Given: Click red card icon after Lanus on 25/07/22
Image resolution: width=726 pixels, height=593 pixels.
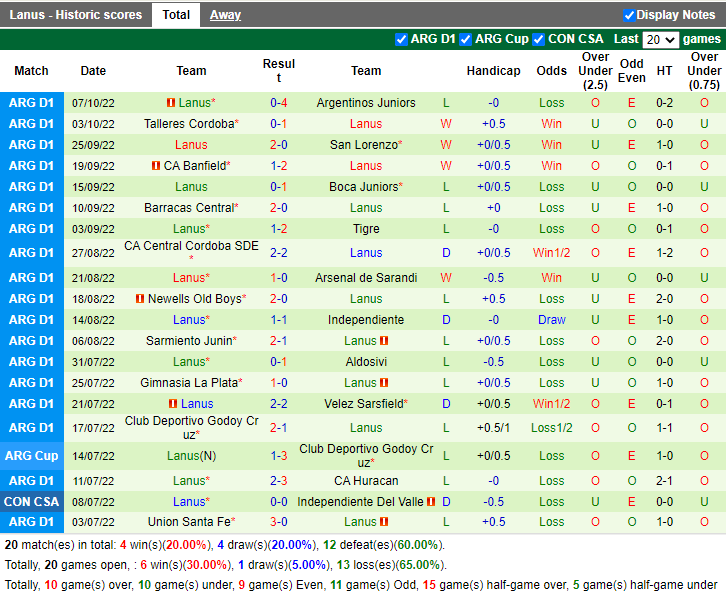Looking at the screenshot, I should point(384,383).
